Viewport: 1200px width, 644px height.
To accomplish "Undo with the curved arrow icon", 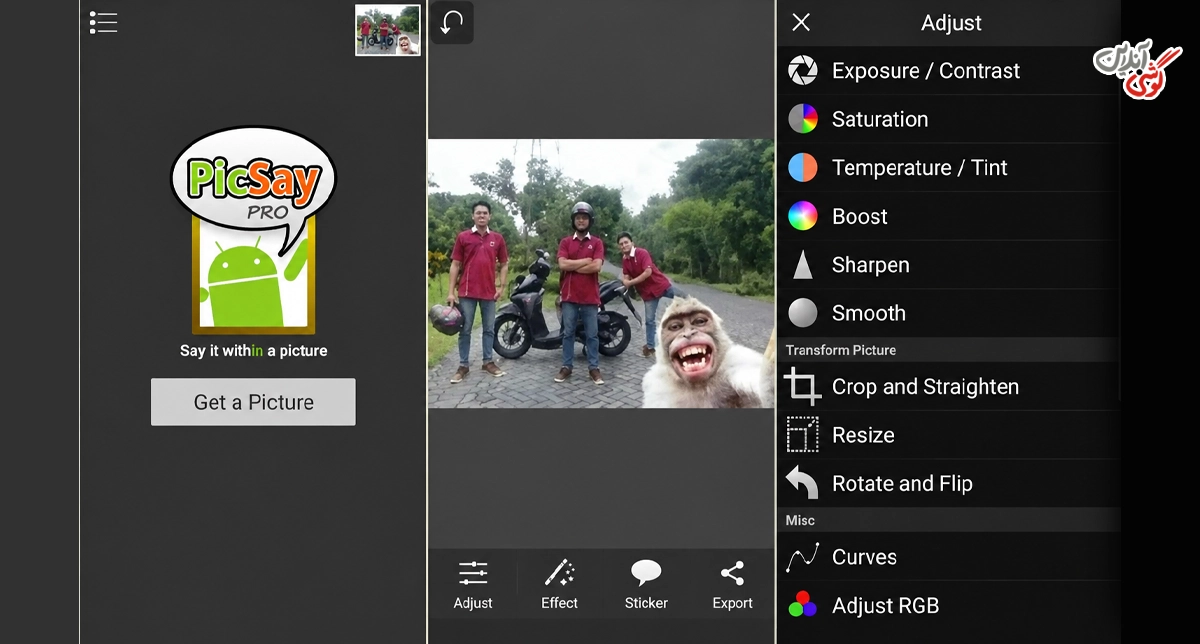I will 452,23.
